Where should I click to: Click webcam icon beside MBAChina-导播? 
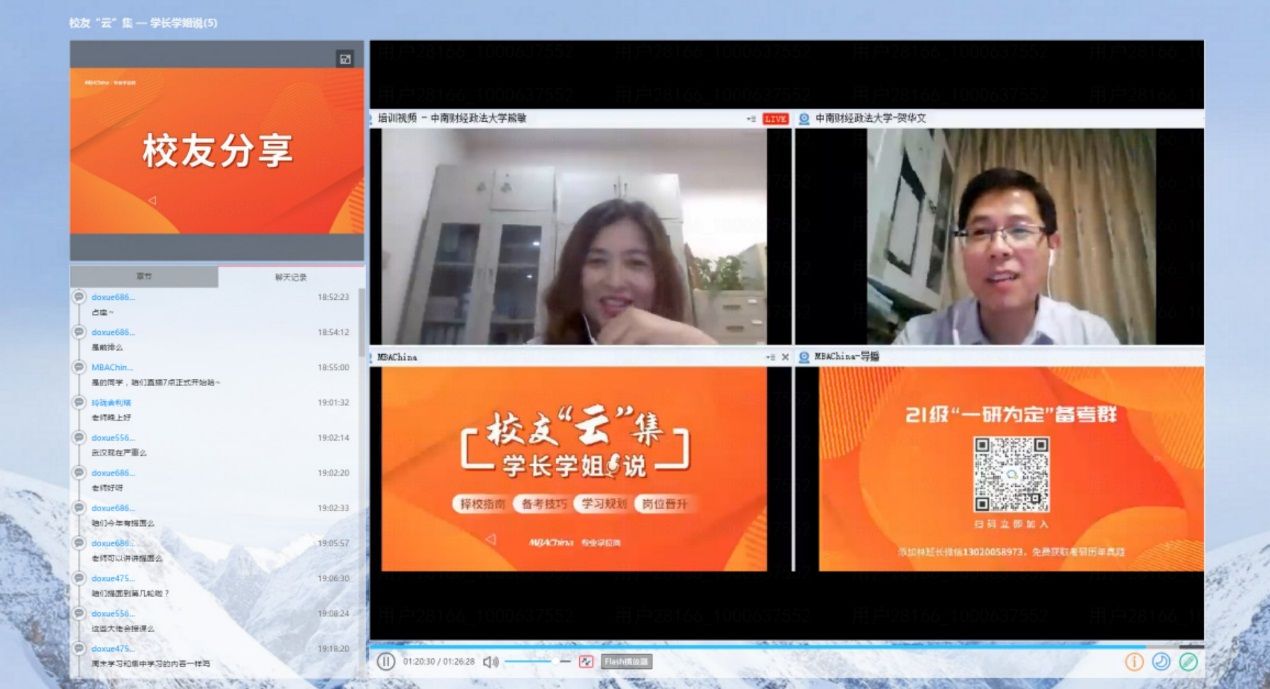click(804, 356)
